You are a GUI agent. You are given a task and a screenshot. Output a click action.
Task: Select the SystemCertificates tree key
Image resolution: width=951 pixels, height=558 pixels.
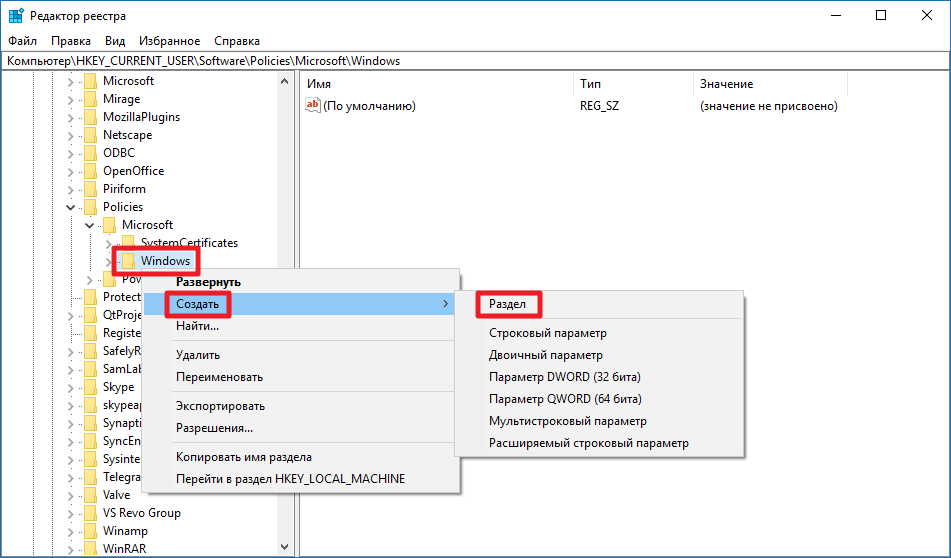189,243
